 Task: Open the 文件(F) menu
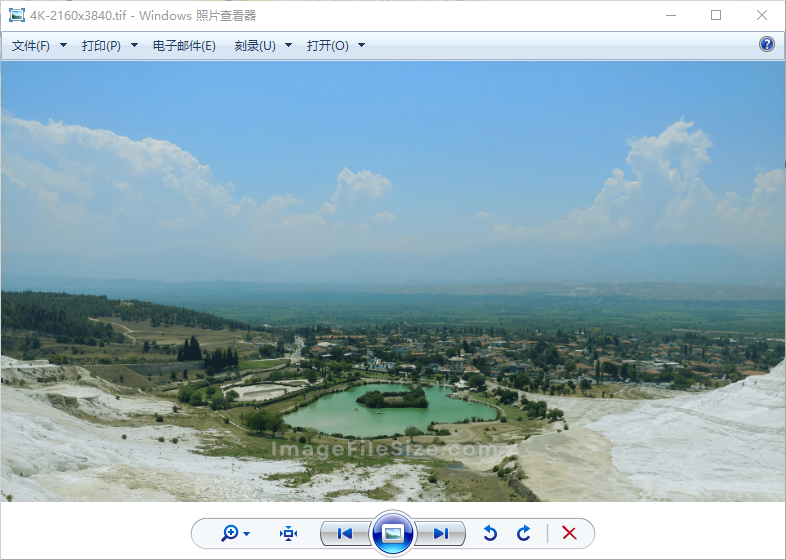(39, 46)
